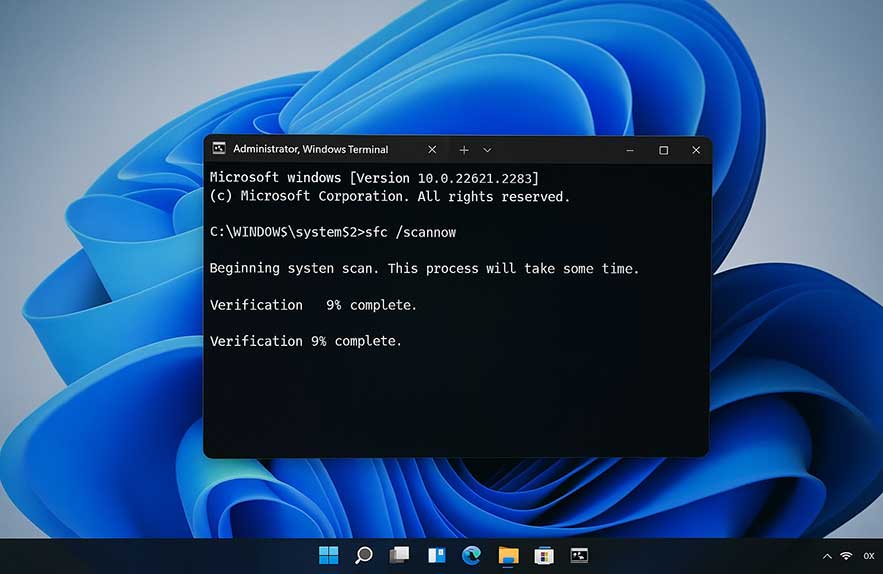Screen dimensions: 883x574
Task: Maximize the Windows Terminal window
Action: tap(663, 150)
